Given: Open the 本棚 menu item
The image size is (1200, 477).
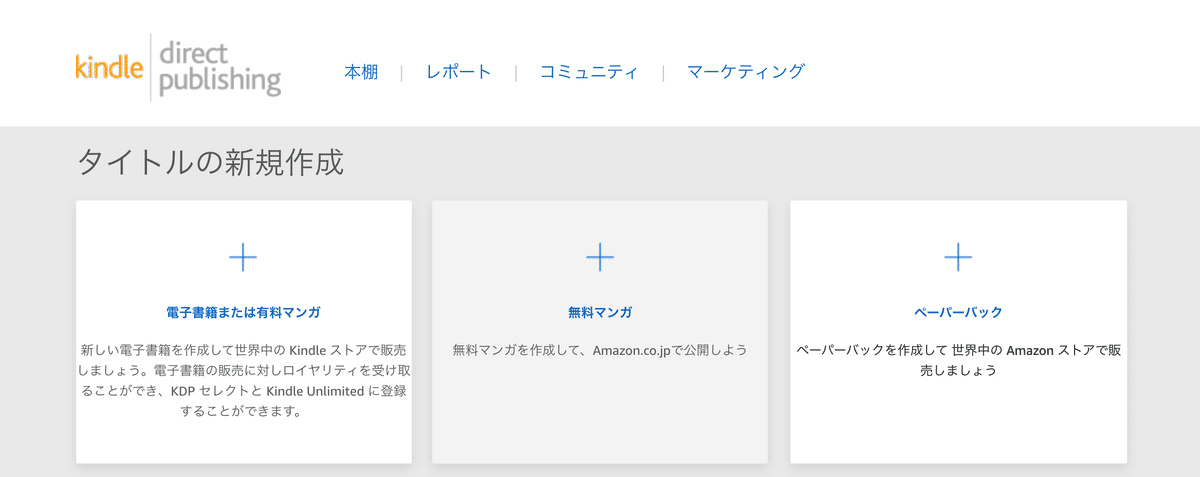Looking at the screenshot, I should 361,72.
